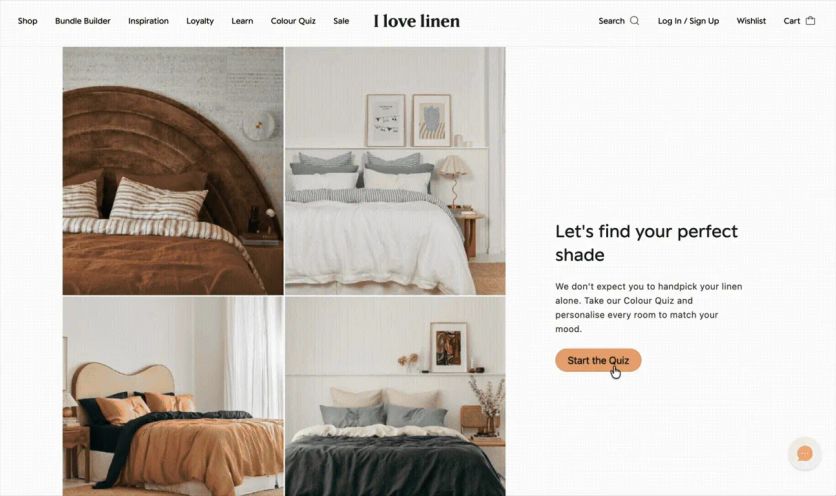Select the brown velvet headboard bedroom photo
Viewport: 836px width, 496px height.
[173, 171]
